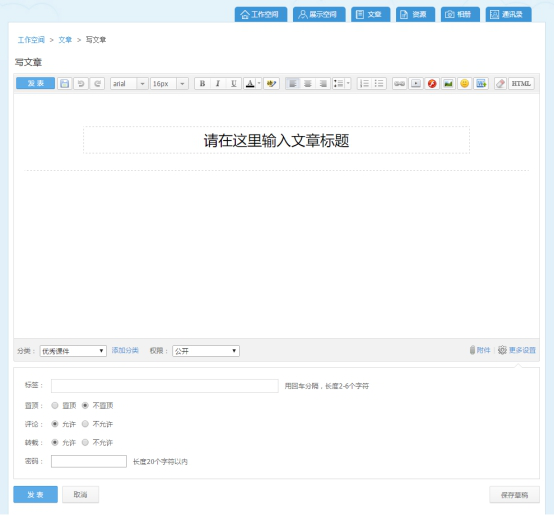Open the arial font family dropdown
The width and height of the screenshot is (554, 516).
(129, 84)
